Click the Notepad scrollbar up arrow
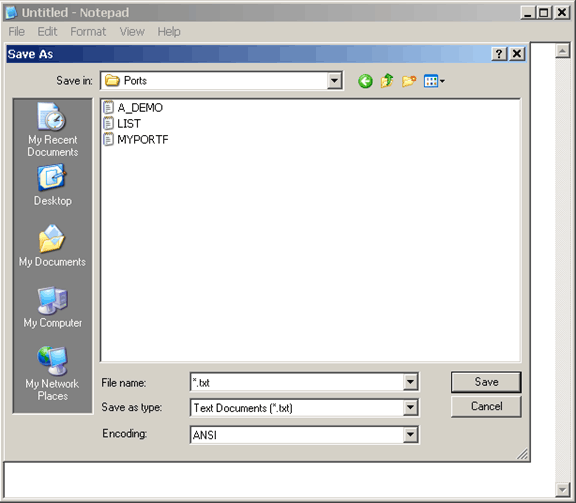 tap(562, 50)
